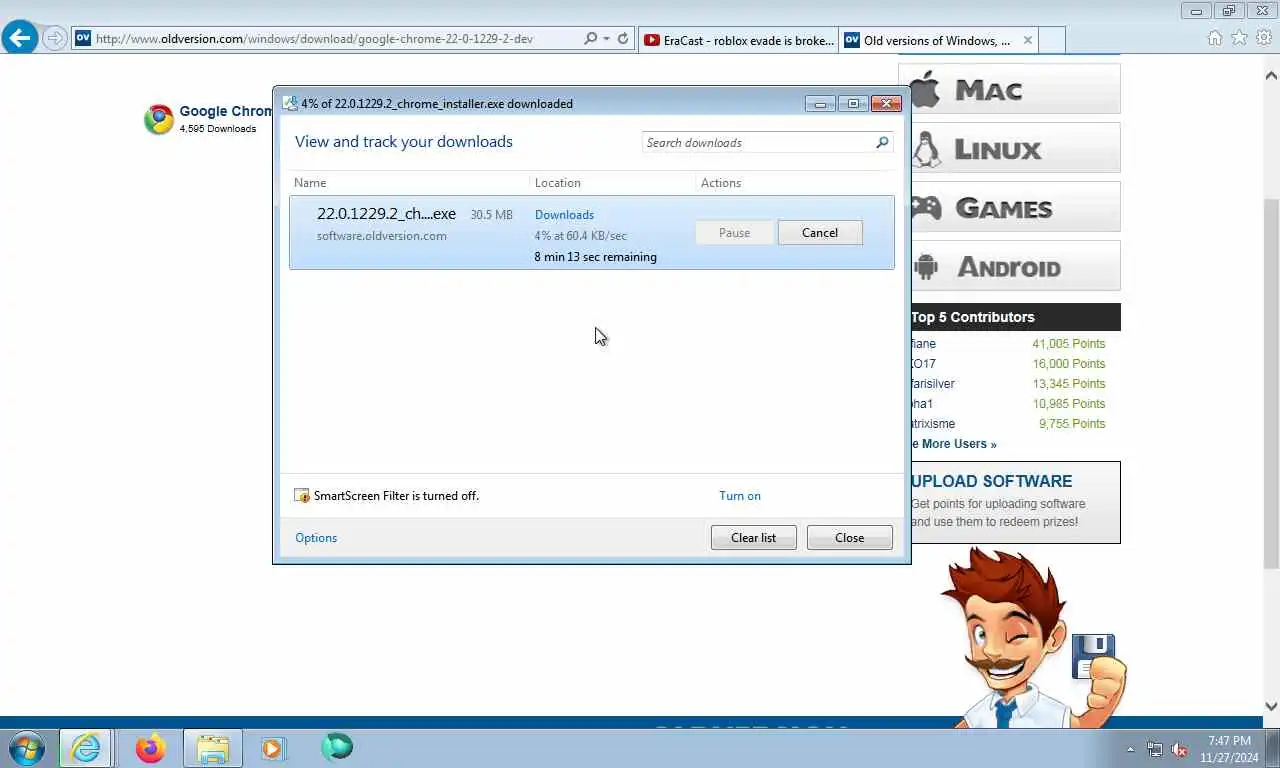Image resolution: width=1280 pixels, height=768 pixels.
Task: Turn on SmartScreen Filter link
Action: tap(740, 496)
